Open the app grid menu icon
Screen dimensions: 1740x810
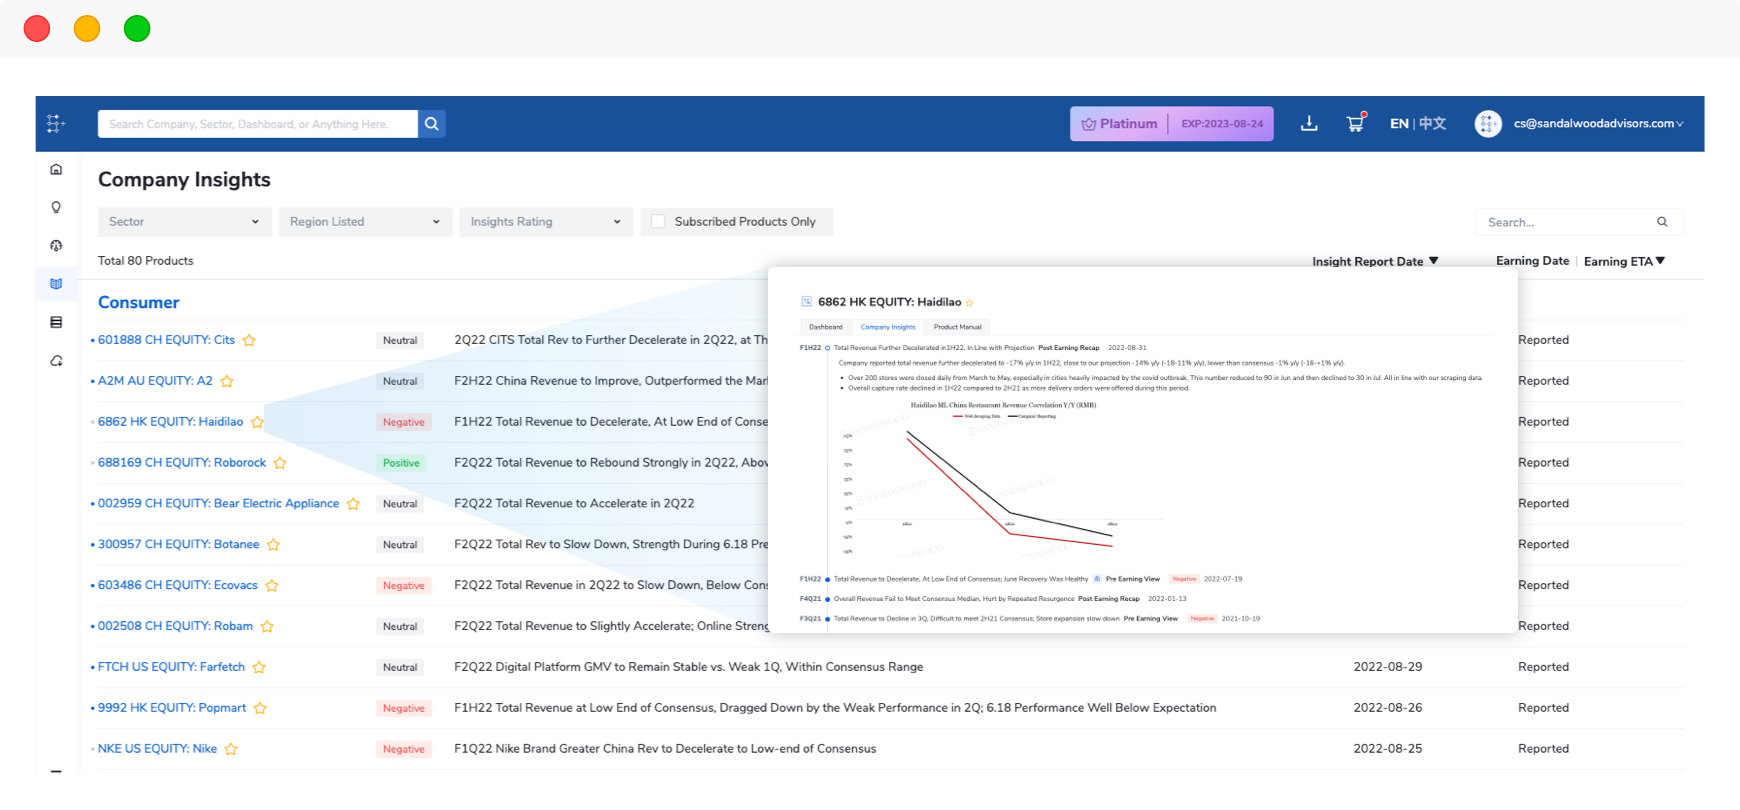[x=56, y=123]
